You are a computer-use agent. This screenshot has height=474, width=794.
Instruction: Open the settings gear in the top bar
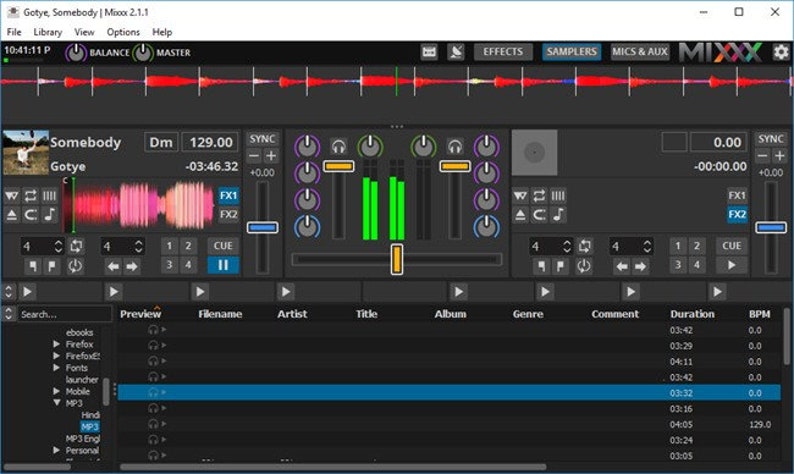point(781,52)
